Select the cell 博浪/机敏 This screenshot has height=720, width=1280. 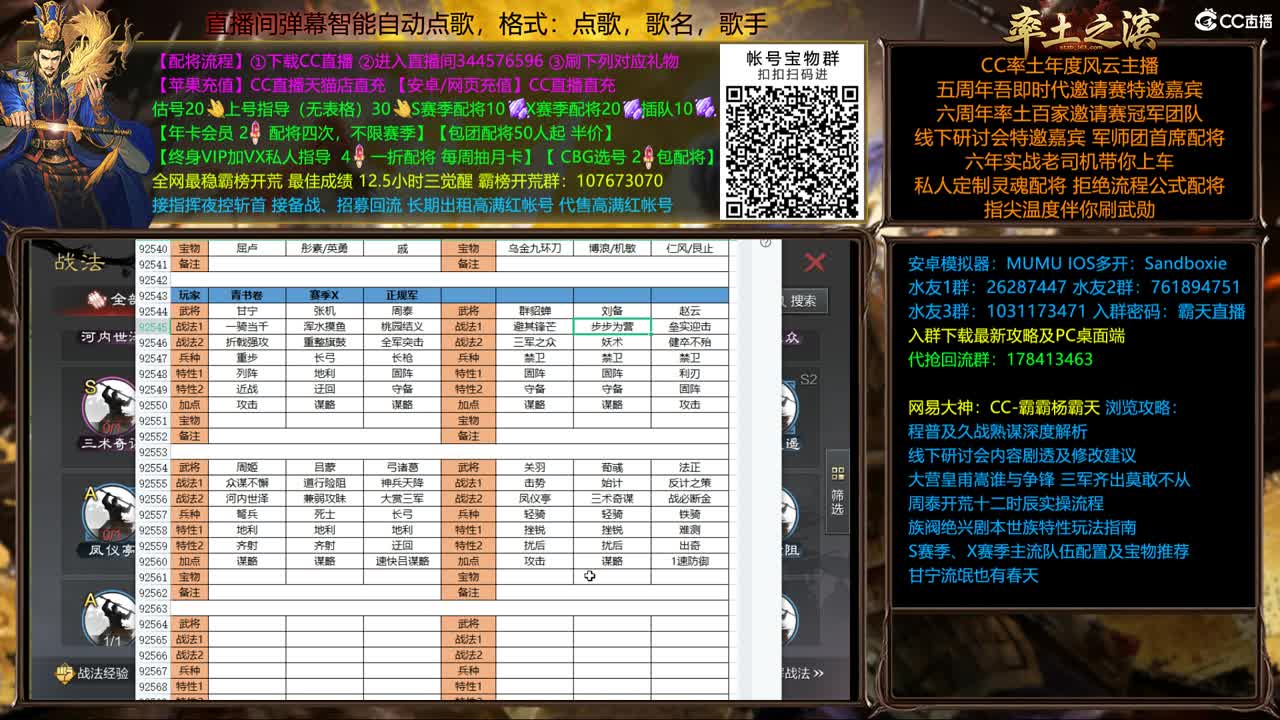pyautogui.click(x=612, y=248)
